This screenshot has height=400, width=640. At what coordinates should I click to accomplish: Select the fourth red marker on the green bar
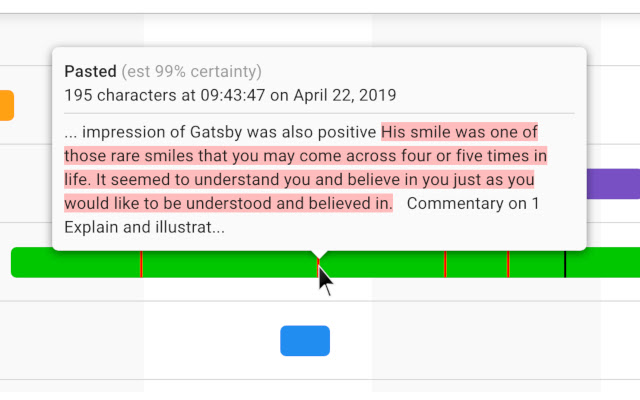tap(509, 263)
